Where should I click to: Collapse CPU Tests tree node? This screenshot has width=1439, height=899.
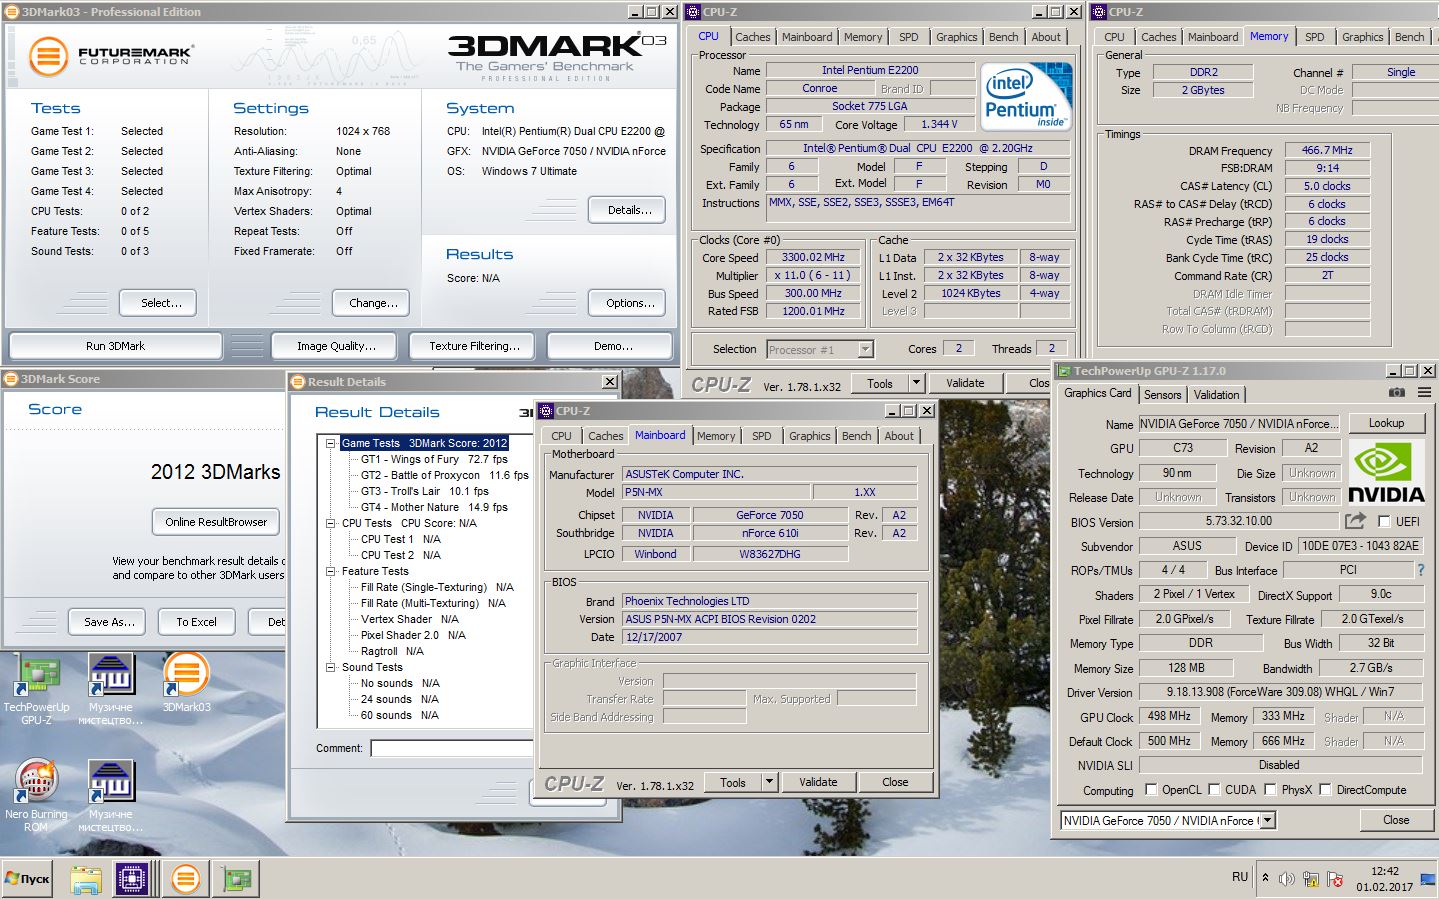[330, 523]
